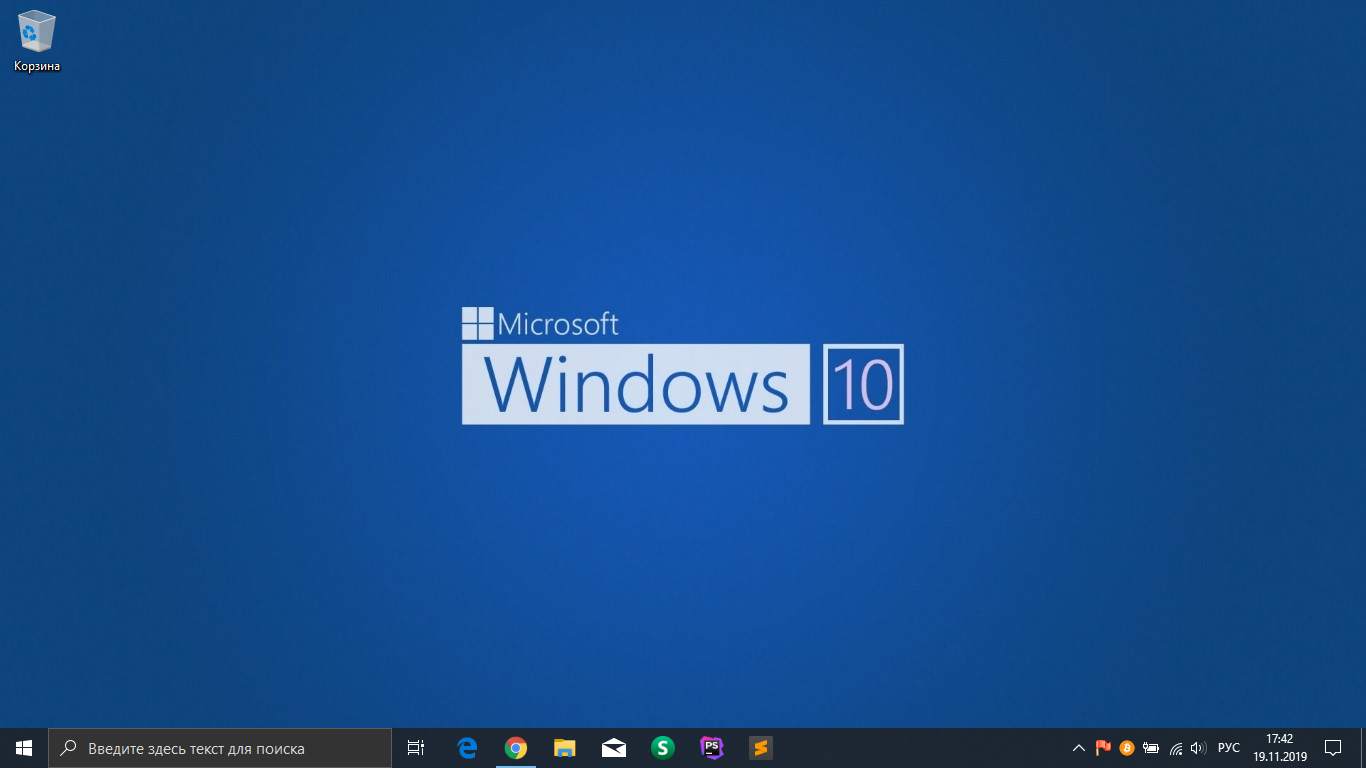The image size is (1366, 768).
Task: Open the Action Center notifications icon
Action: coord(1333,748)
